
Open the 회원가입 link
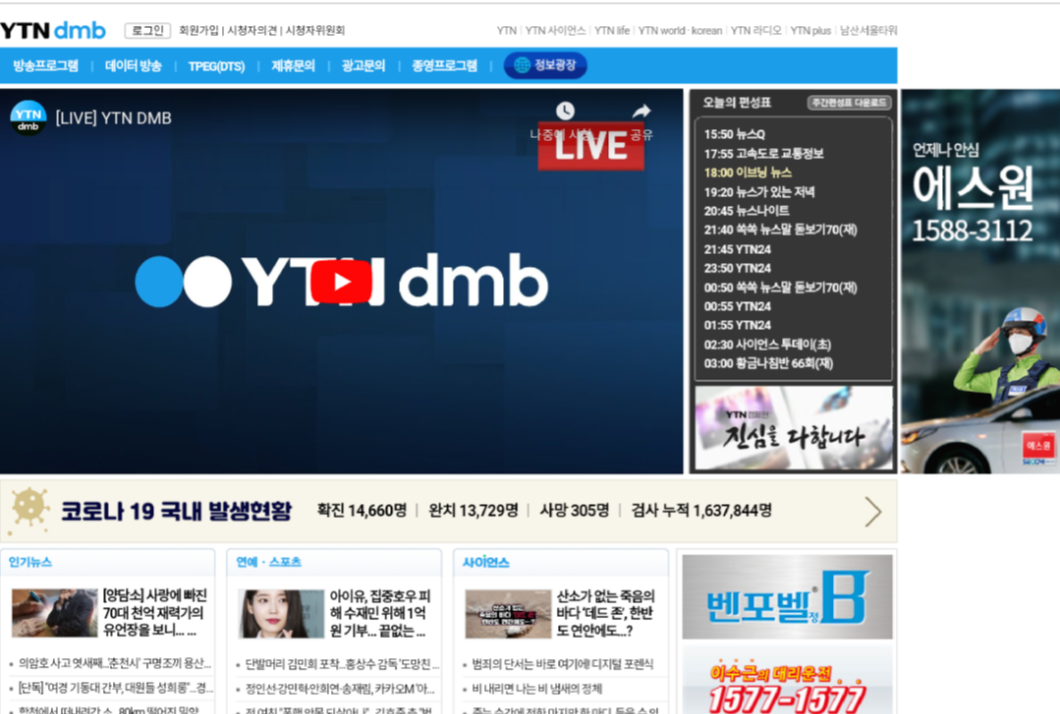[199, 30]
